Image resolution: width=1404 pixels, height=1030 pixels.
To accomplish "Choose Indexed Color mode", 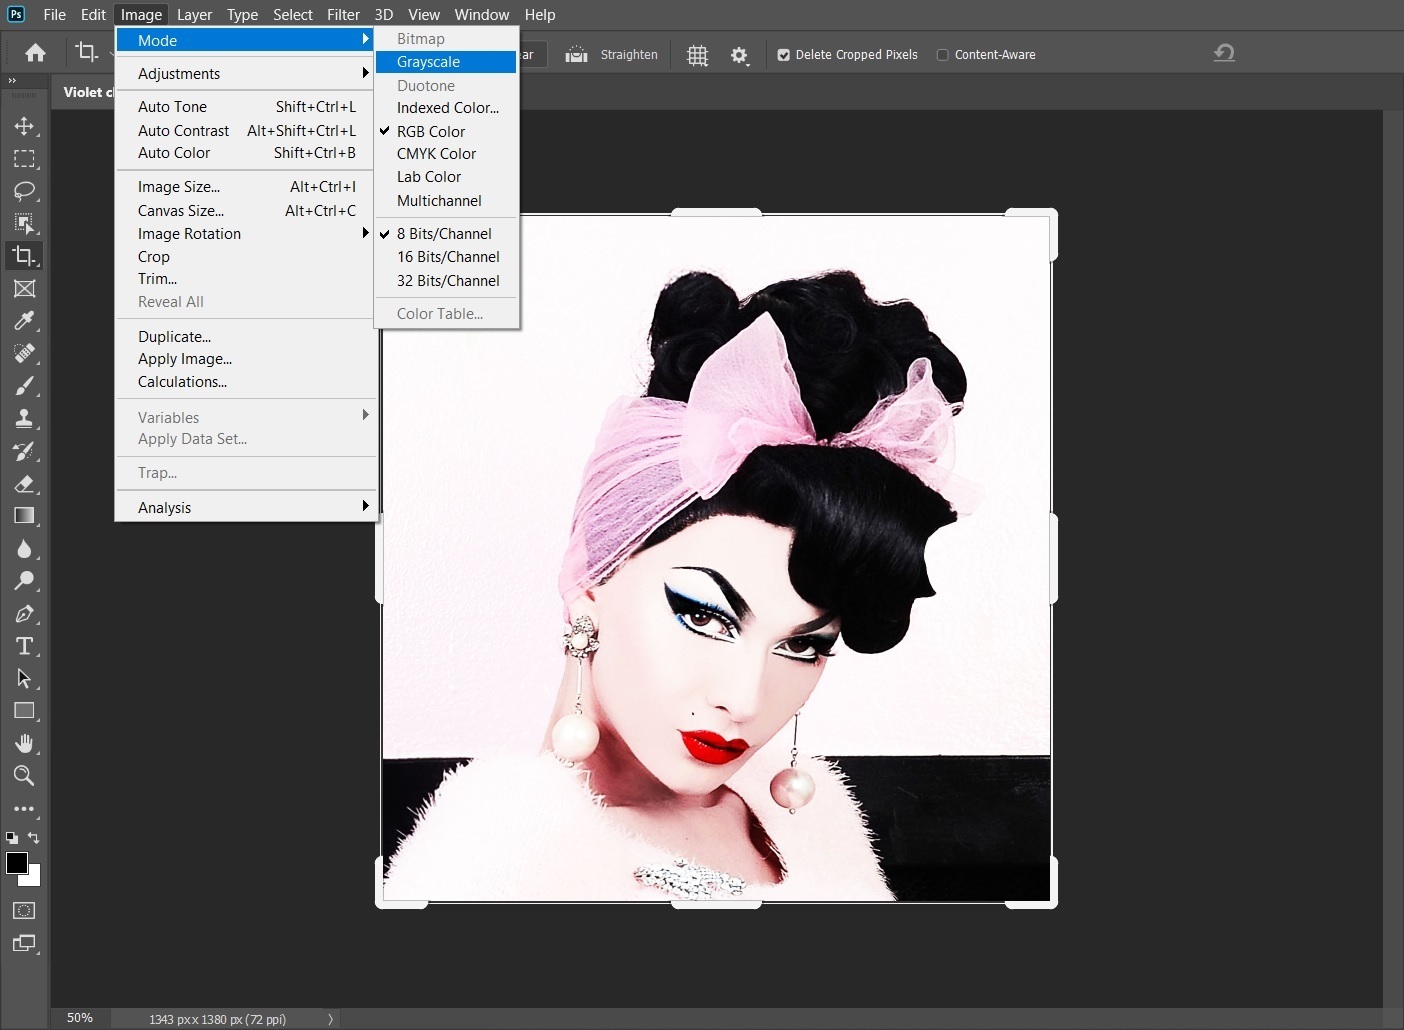I will coord(446,108).
